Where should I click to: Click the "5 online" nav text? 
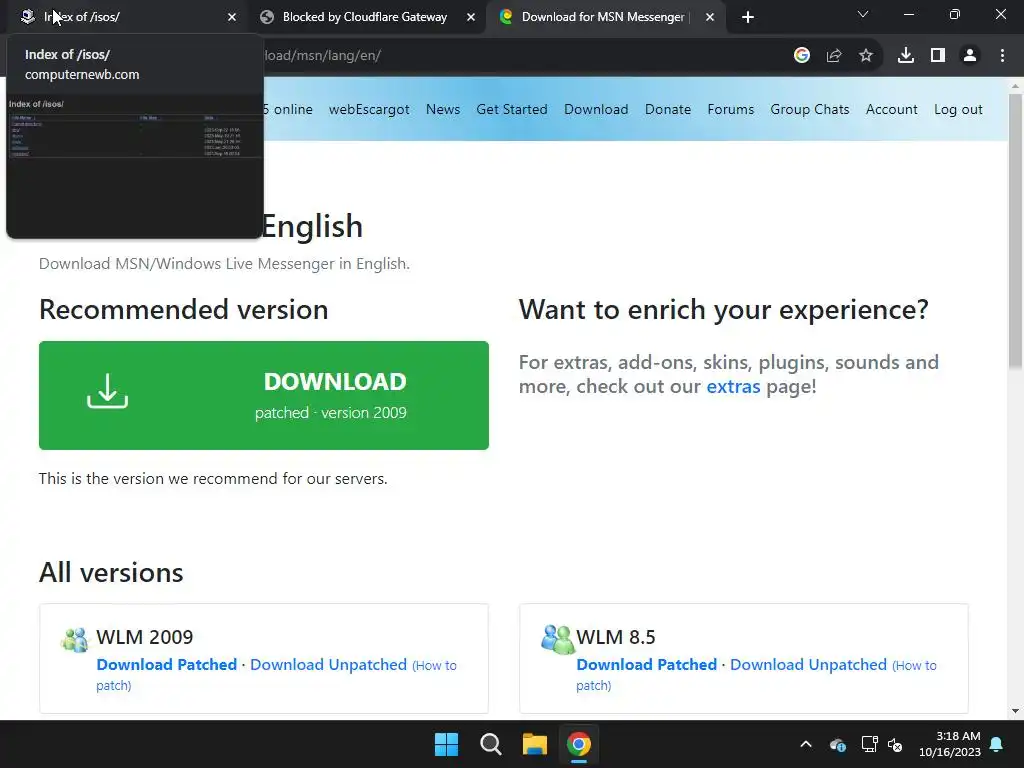288,110
